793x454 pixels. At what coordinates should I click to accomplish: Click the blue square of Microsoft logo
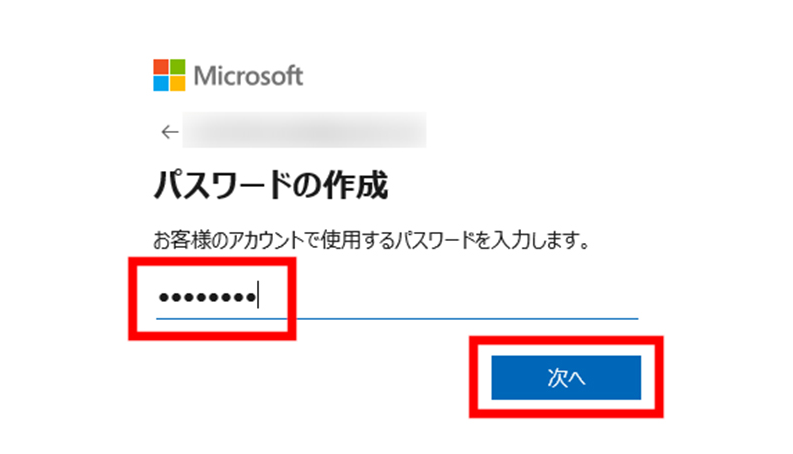161,83
